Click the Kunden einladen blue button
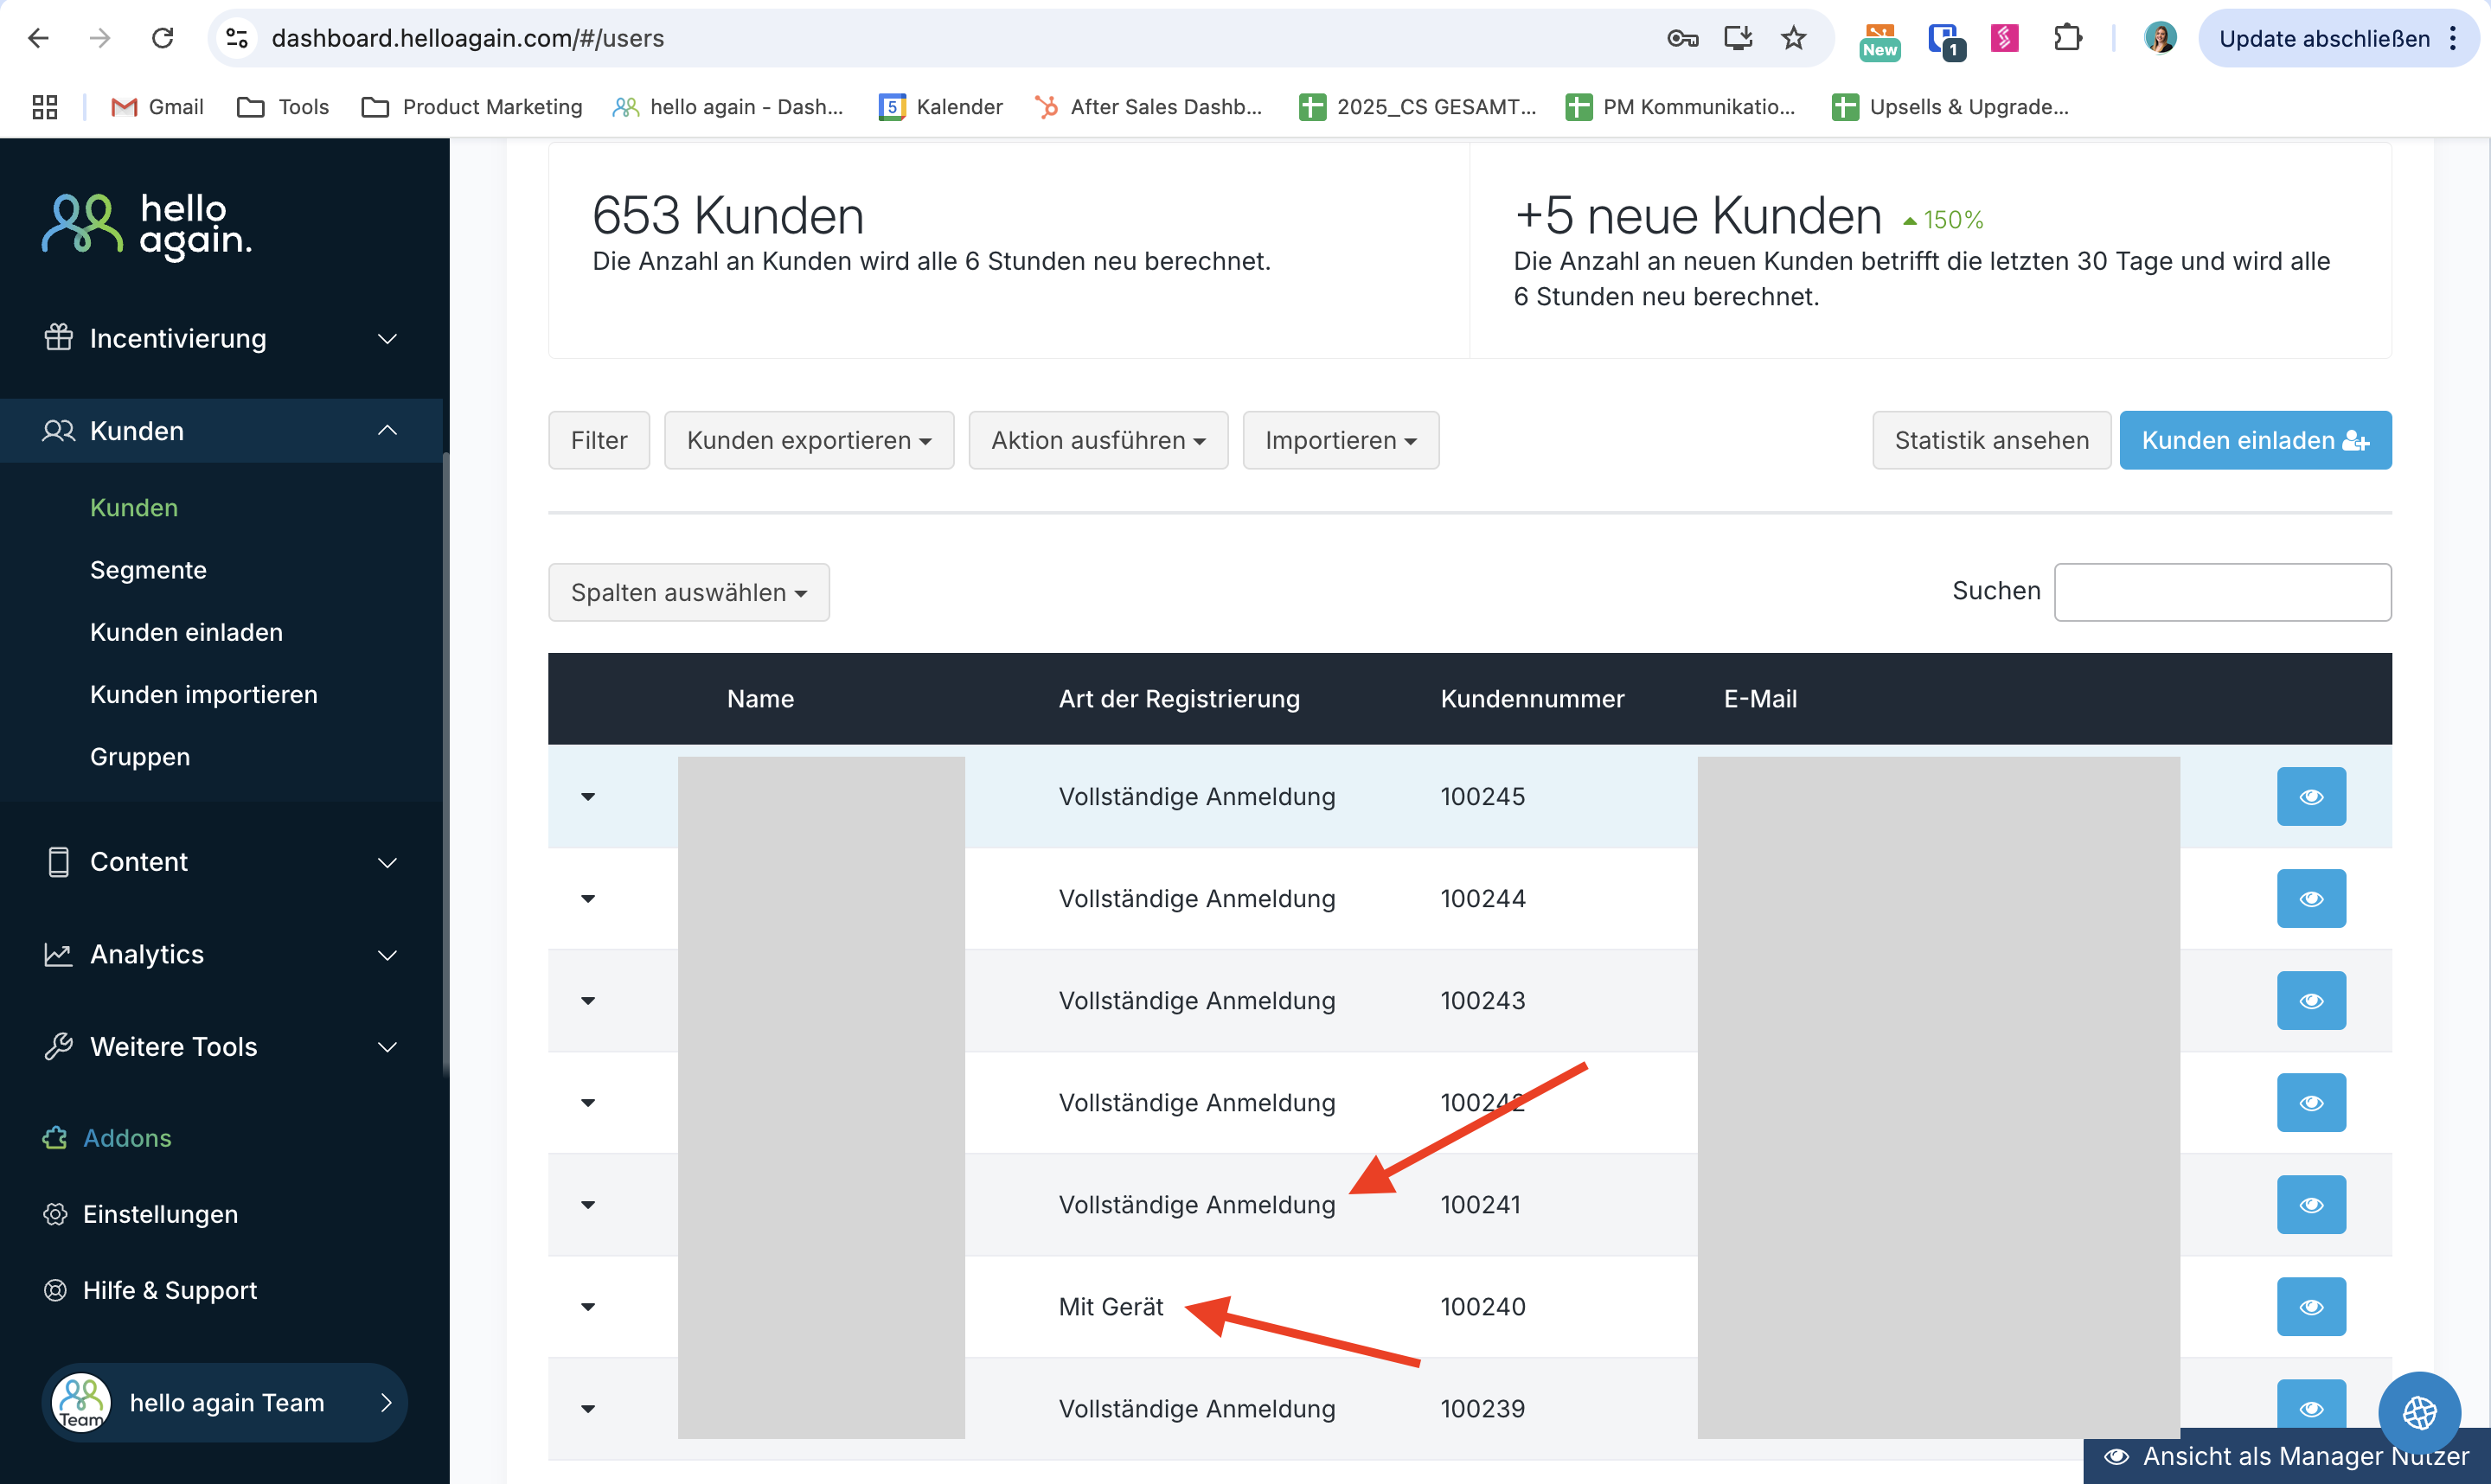The image size is (2491, 1484). [2255, 440]
